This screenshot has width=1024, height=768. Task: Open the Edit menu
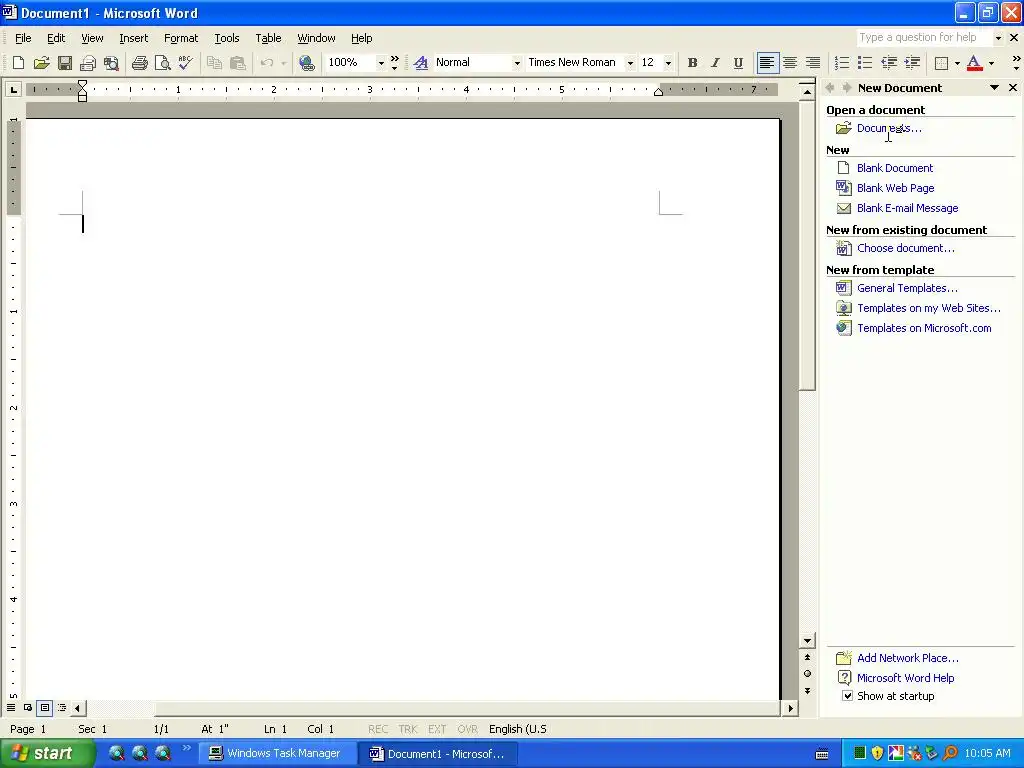tap(56, 38)
